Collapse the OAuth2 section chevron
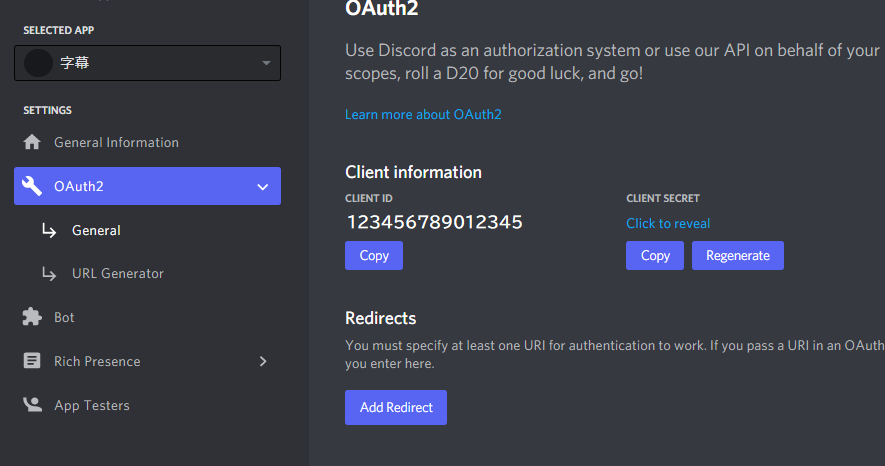The width and height of the screenshot is (885, 466). (262, 187)
